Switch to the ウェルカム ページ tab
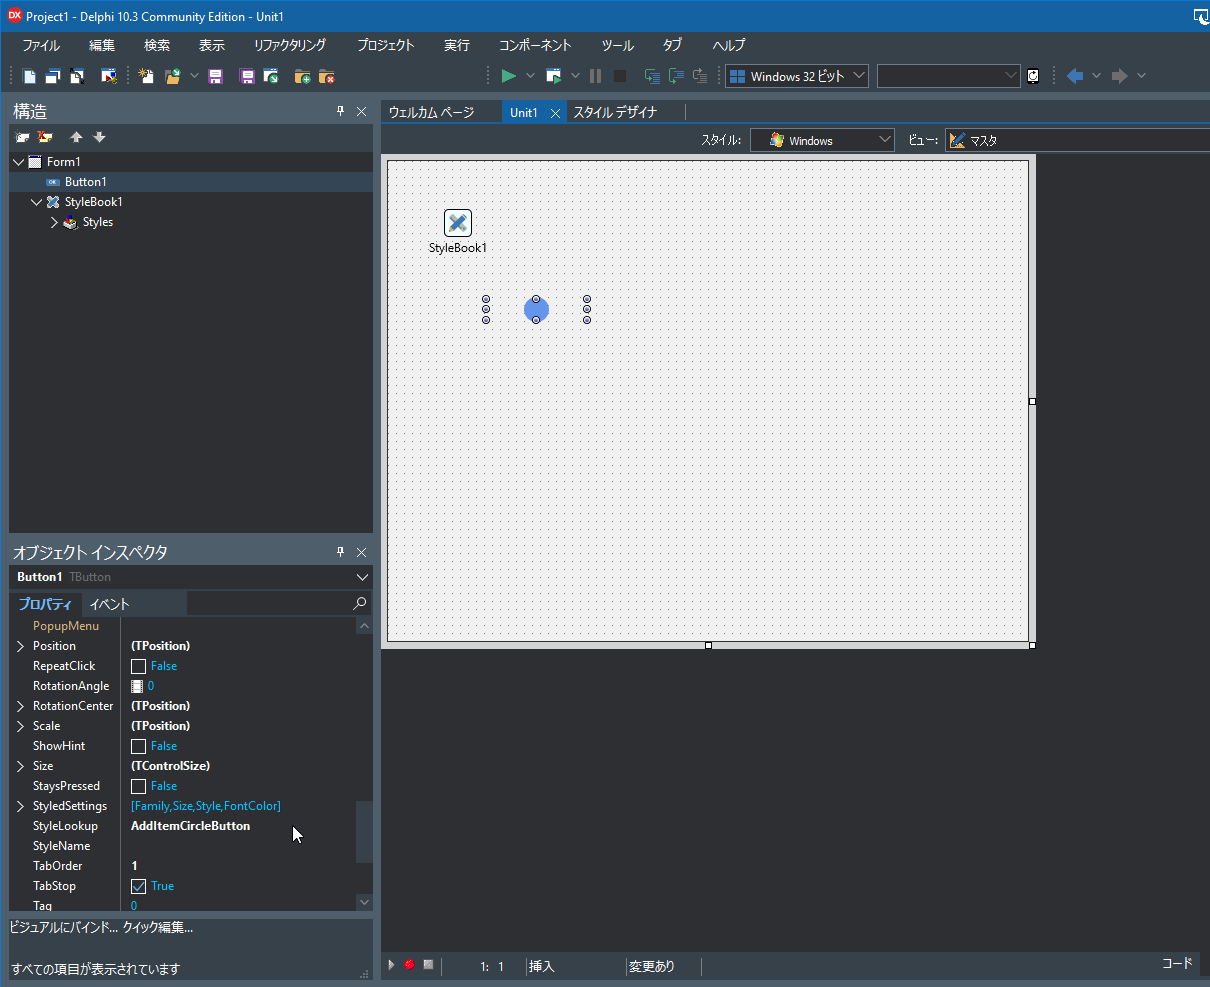This screenshot has height=987, width=1210. (x=432, y=112)
